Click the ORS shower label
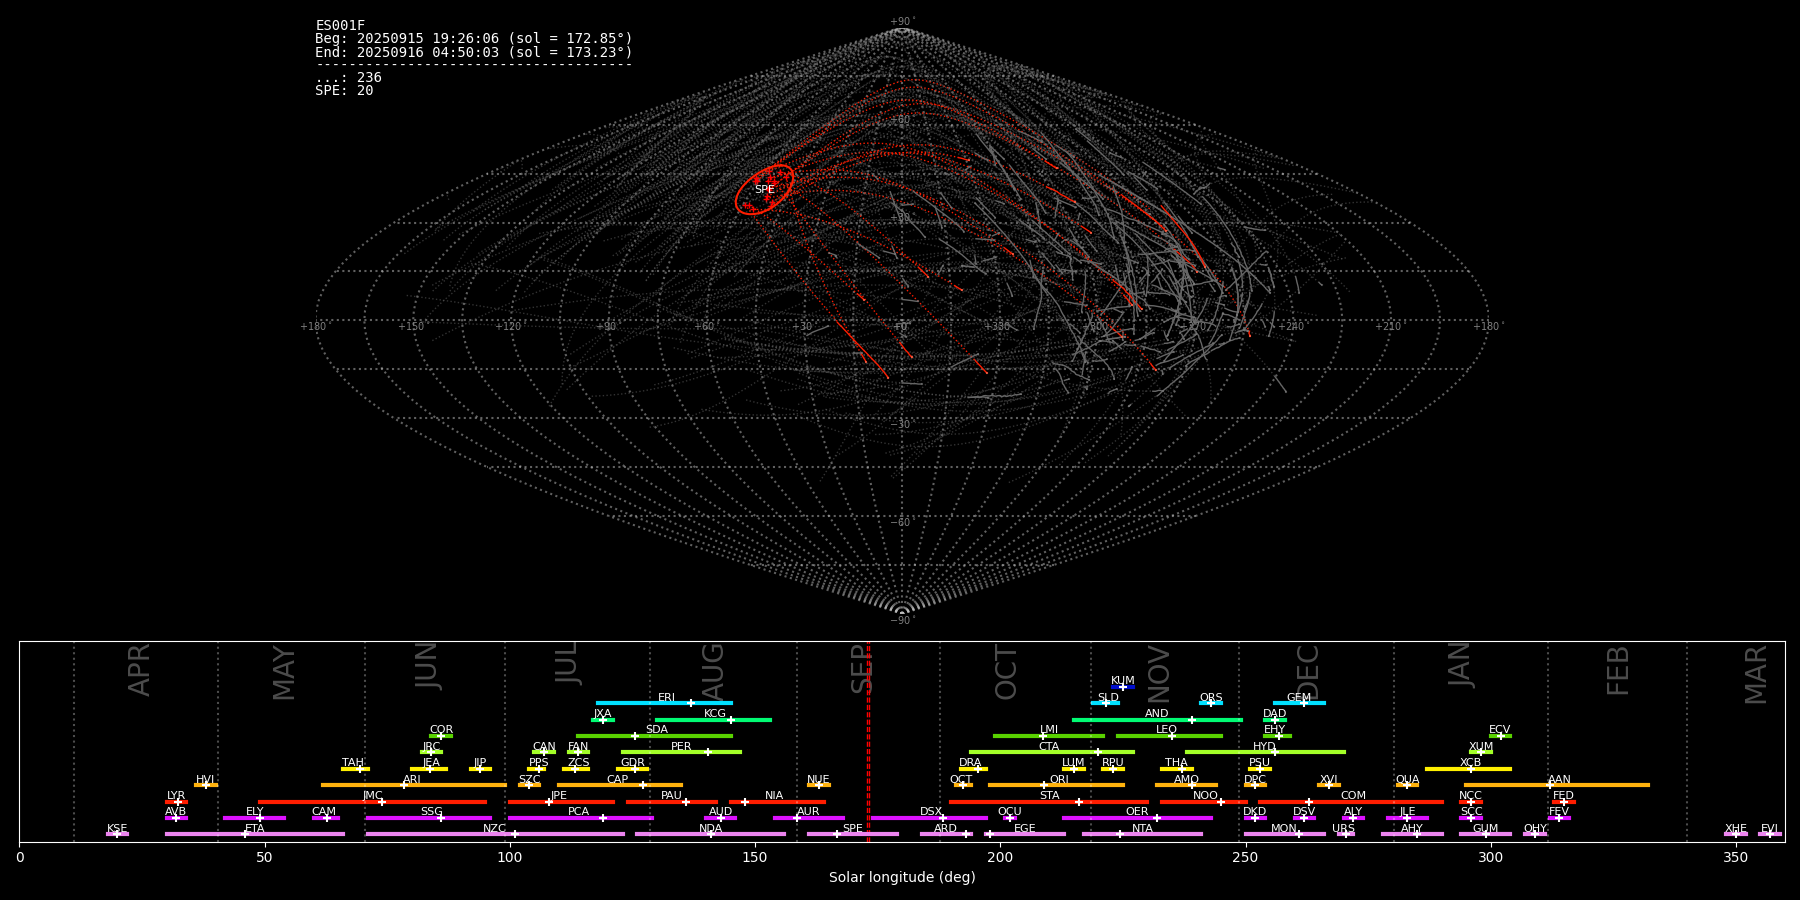The height and width of the screenshot is (900, 1800). pos(1211,698)
